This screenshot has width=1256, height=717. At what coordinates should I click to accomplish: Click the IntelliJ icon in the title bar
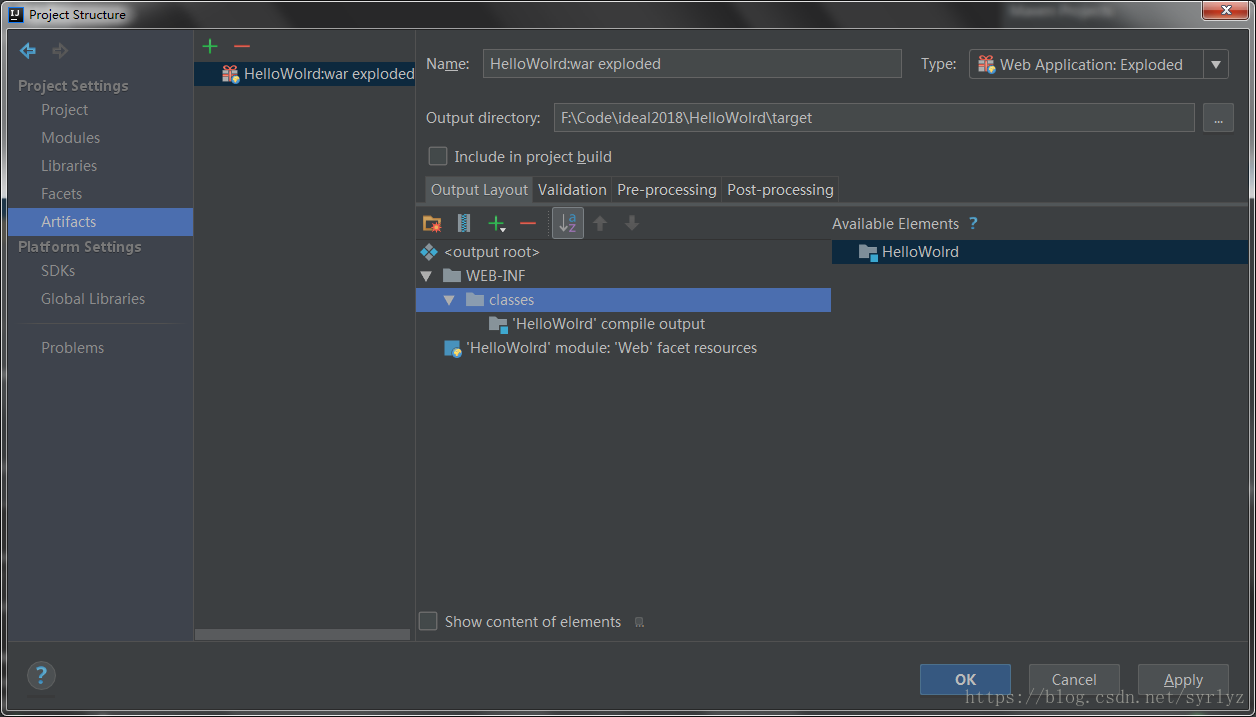[x=16, y=14]
